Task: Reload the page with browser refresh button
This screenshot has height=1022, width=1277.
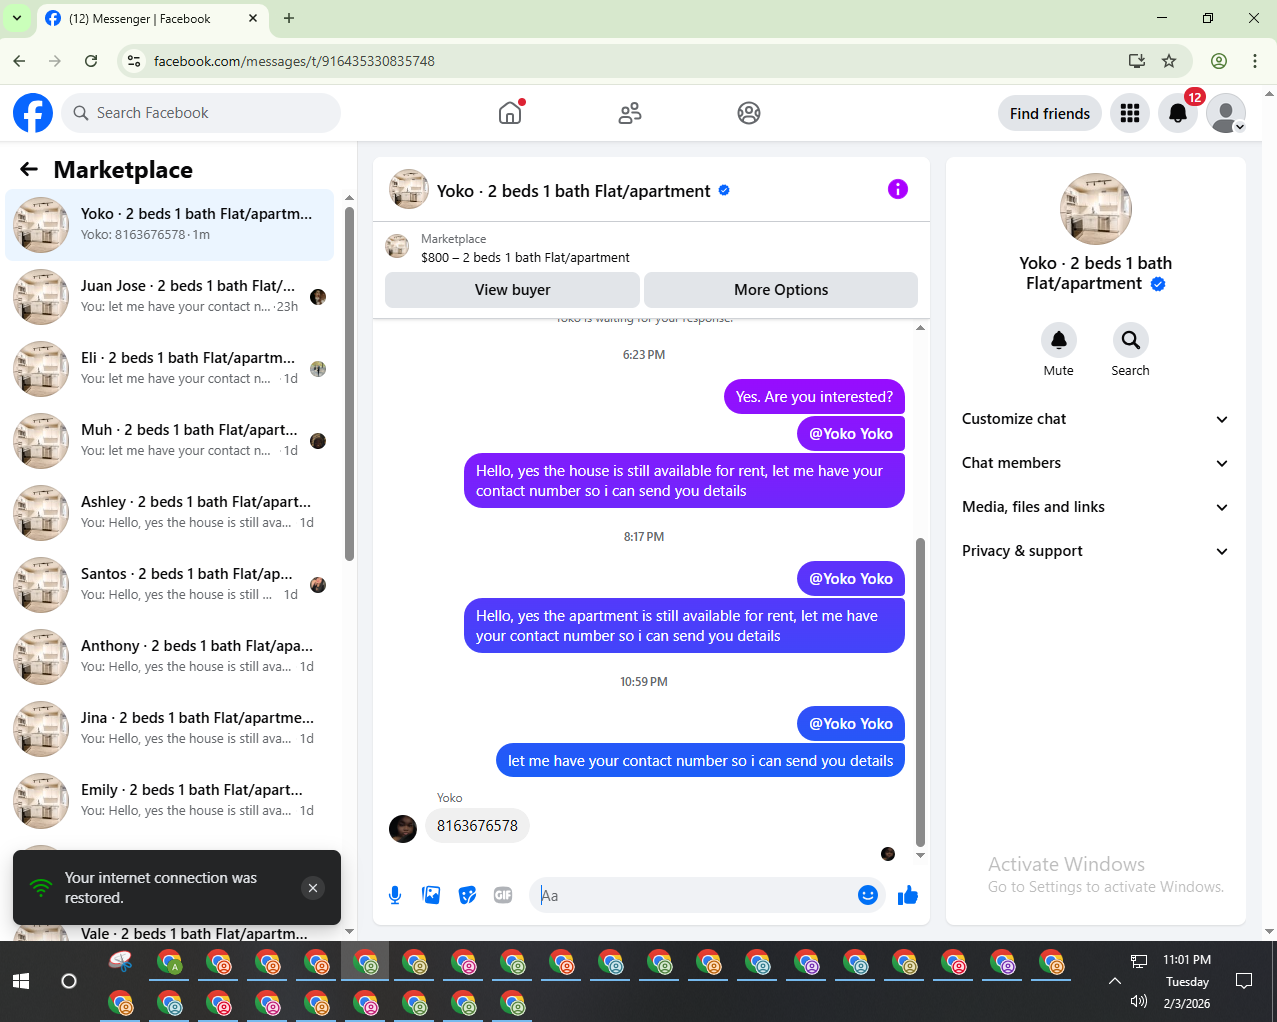Action: pyautogui.click(x=91, y=61)
